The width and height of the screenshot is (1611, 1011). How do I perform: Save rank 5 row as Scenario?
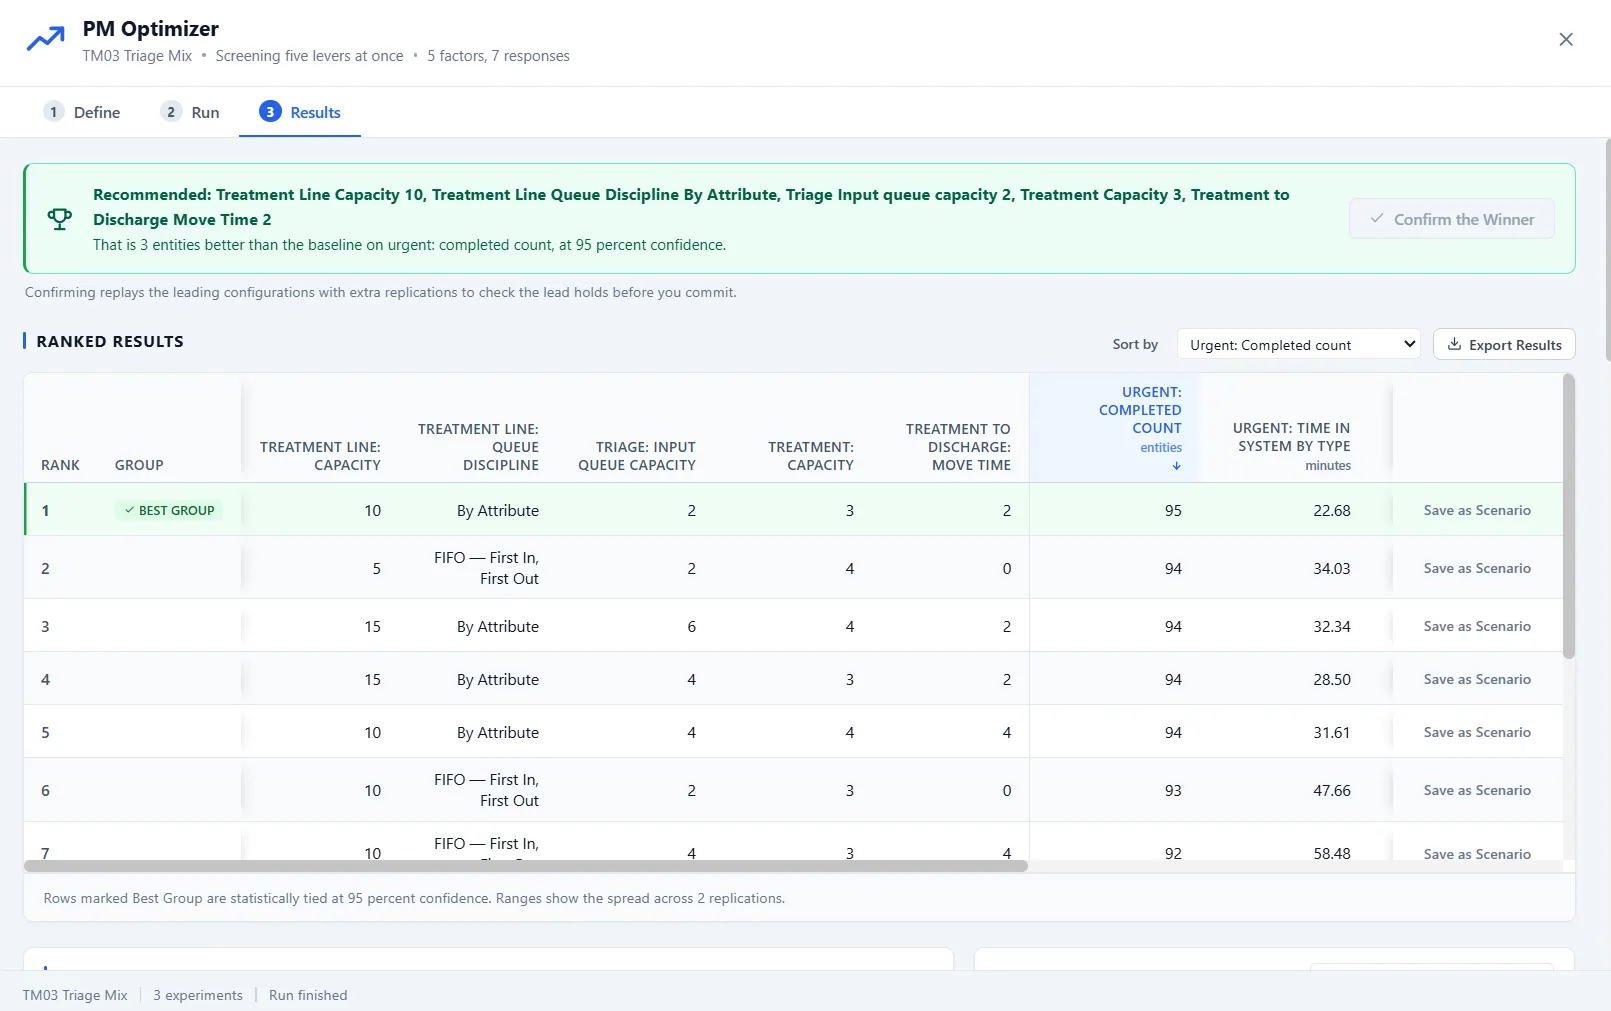click(x=1477, y=732)
